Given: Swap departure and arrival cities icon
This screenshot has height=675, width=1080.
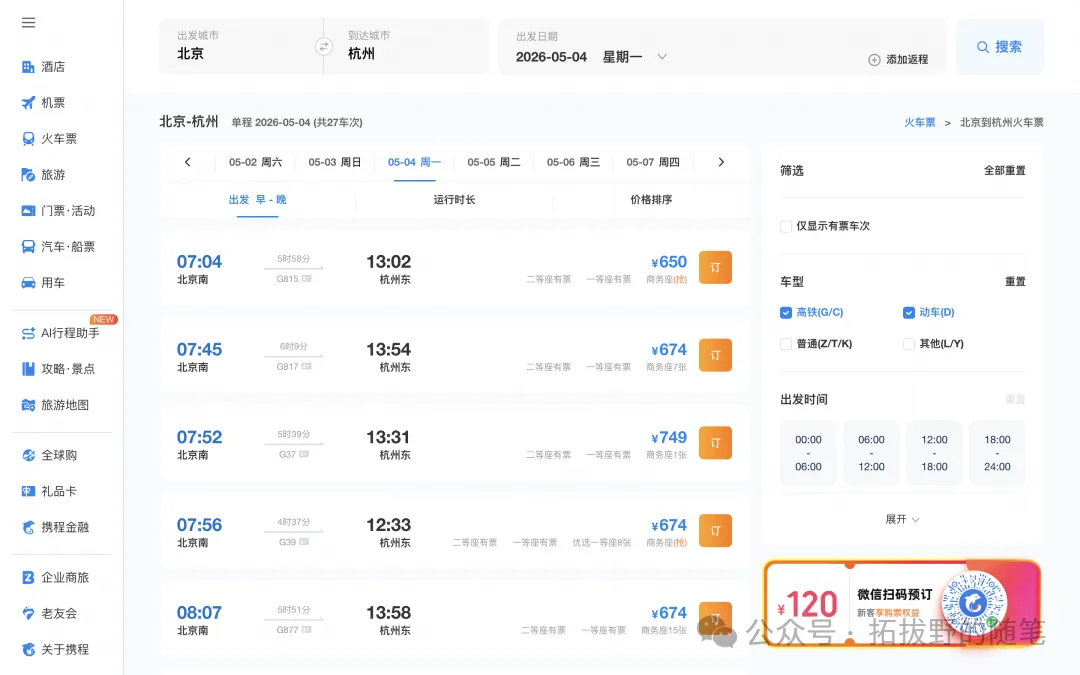Looking at the screenshot, I should point(324,47).
